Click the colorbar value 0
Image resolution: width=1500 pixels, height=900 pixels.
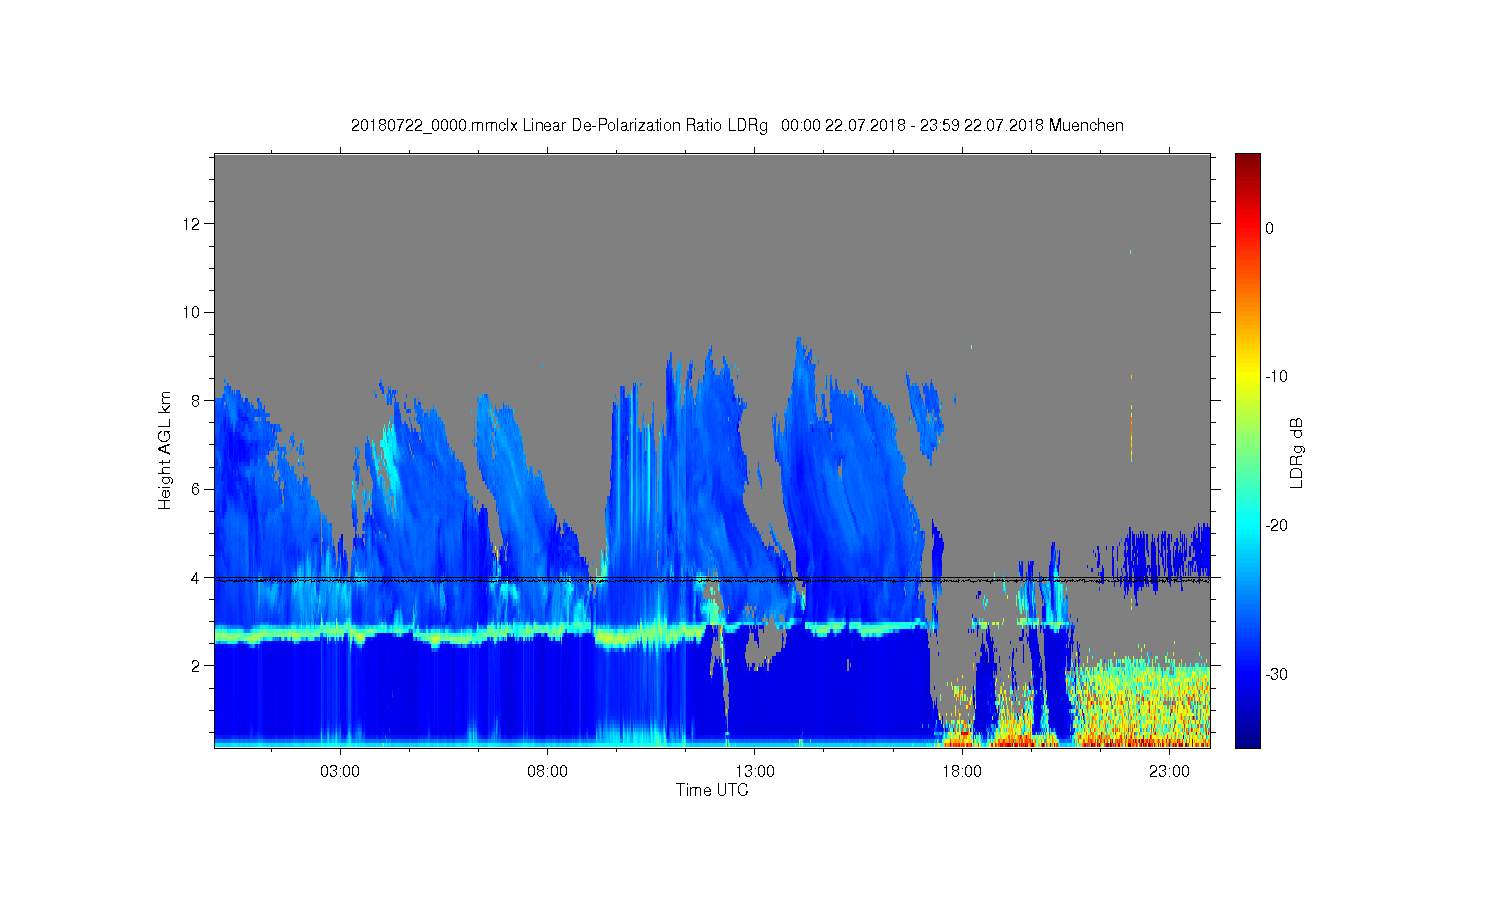click(x=1270, y=228)
